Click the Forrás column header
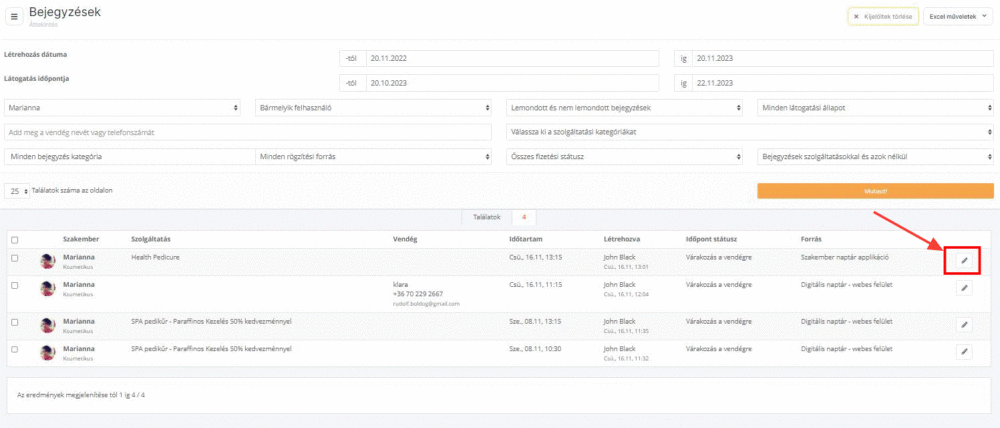The width and height of the screenshot is (1000, 428). tap(811, 239)
